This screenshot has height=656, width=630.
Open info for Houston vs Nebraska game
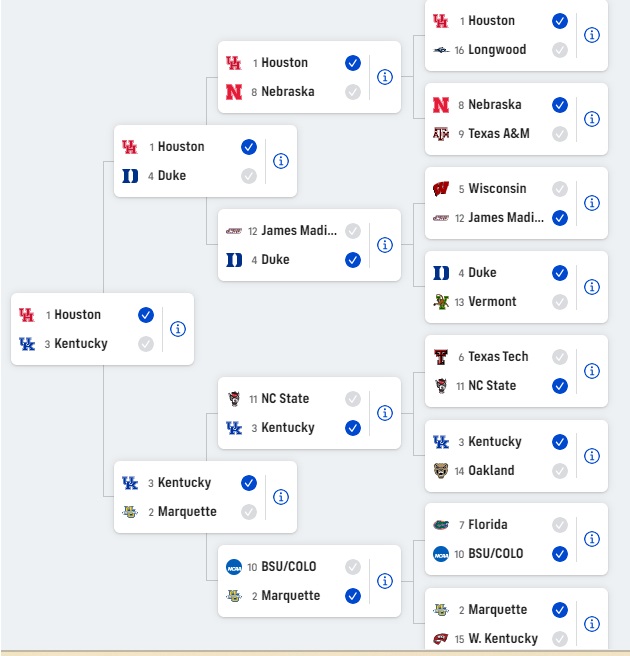[x=385, y=77]
